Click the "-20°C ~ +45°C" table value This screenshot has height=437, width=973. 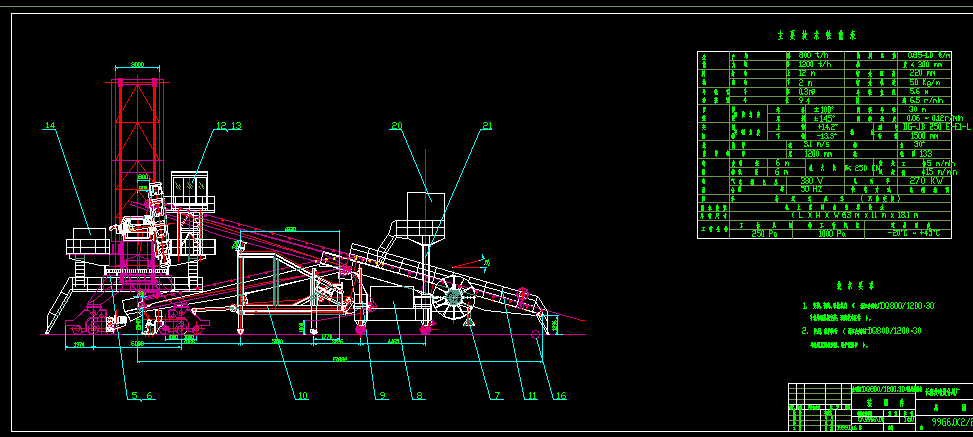point(915,233)
